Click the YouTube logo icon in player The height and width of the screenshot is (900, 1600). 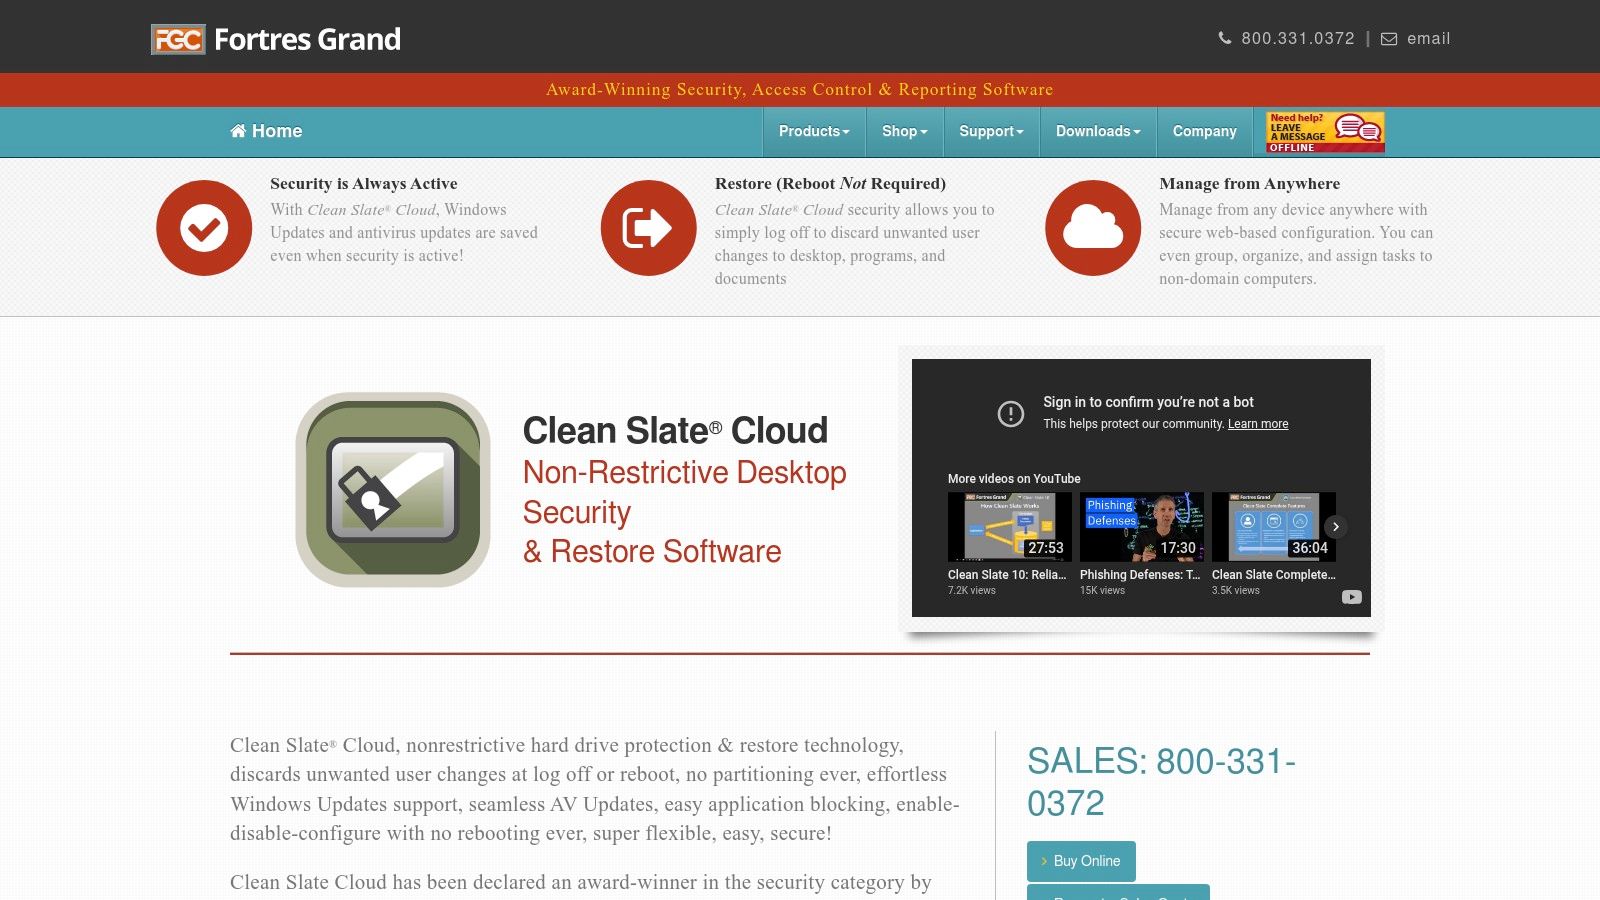pos(1352,597)
